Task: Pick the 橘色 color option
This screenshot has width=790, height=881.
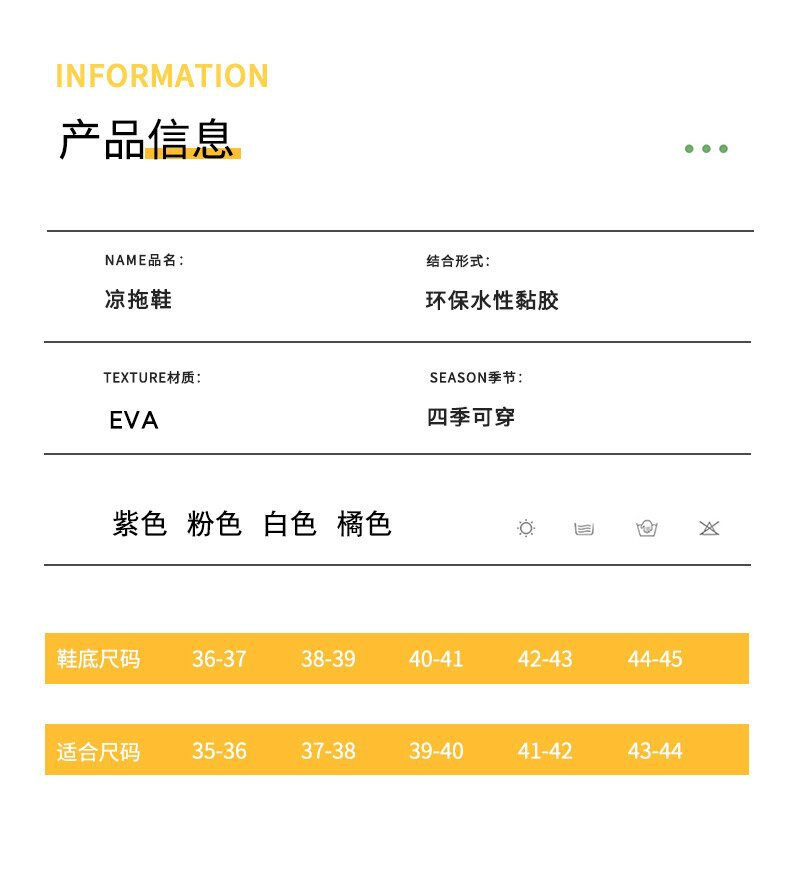Action: 364,524
